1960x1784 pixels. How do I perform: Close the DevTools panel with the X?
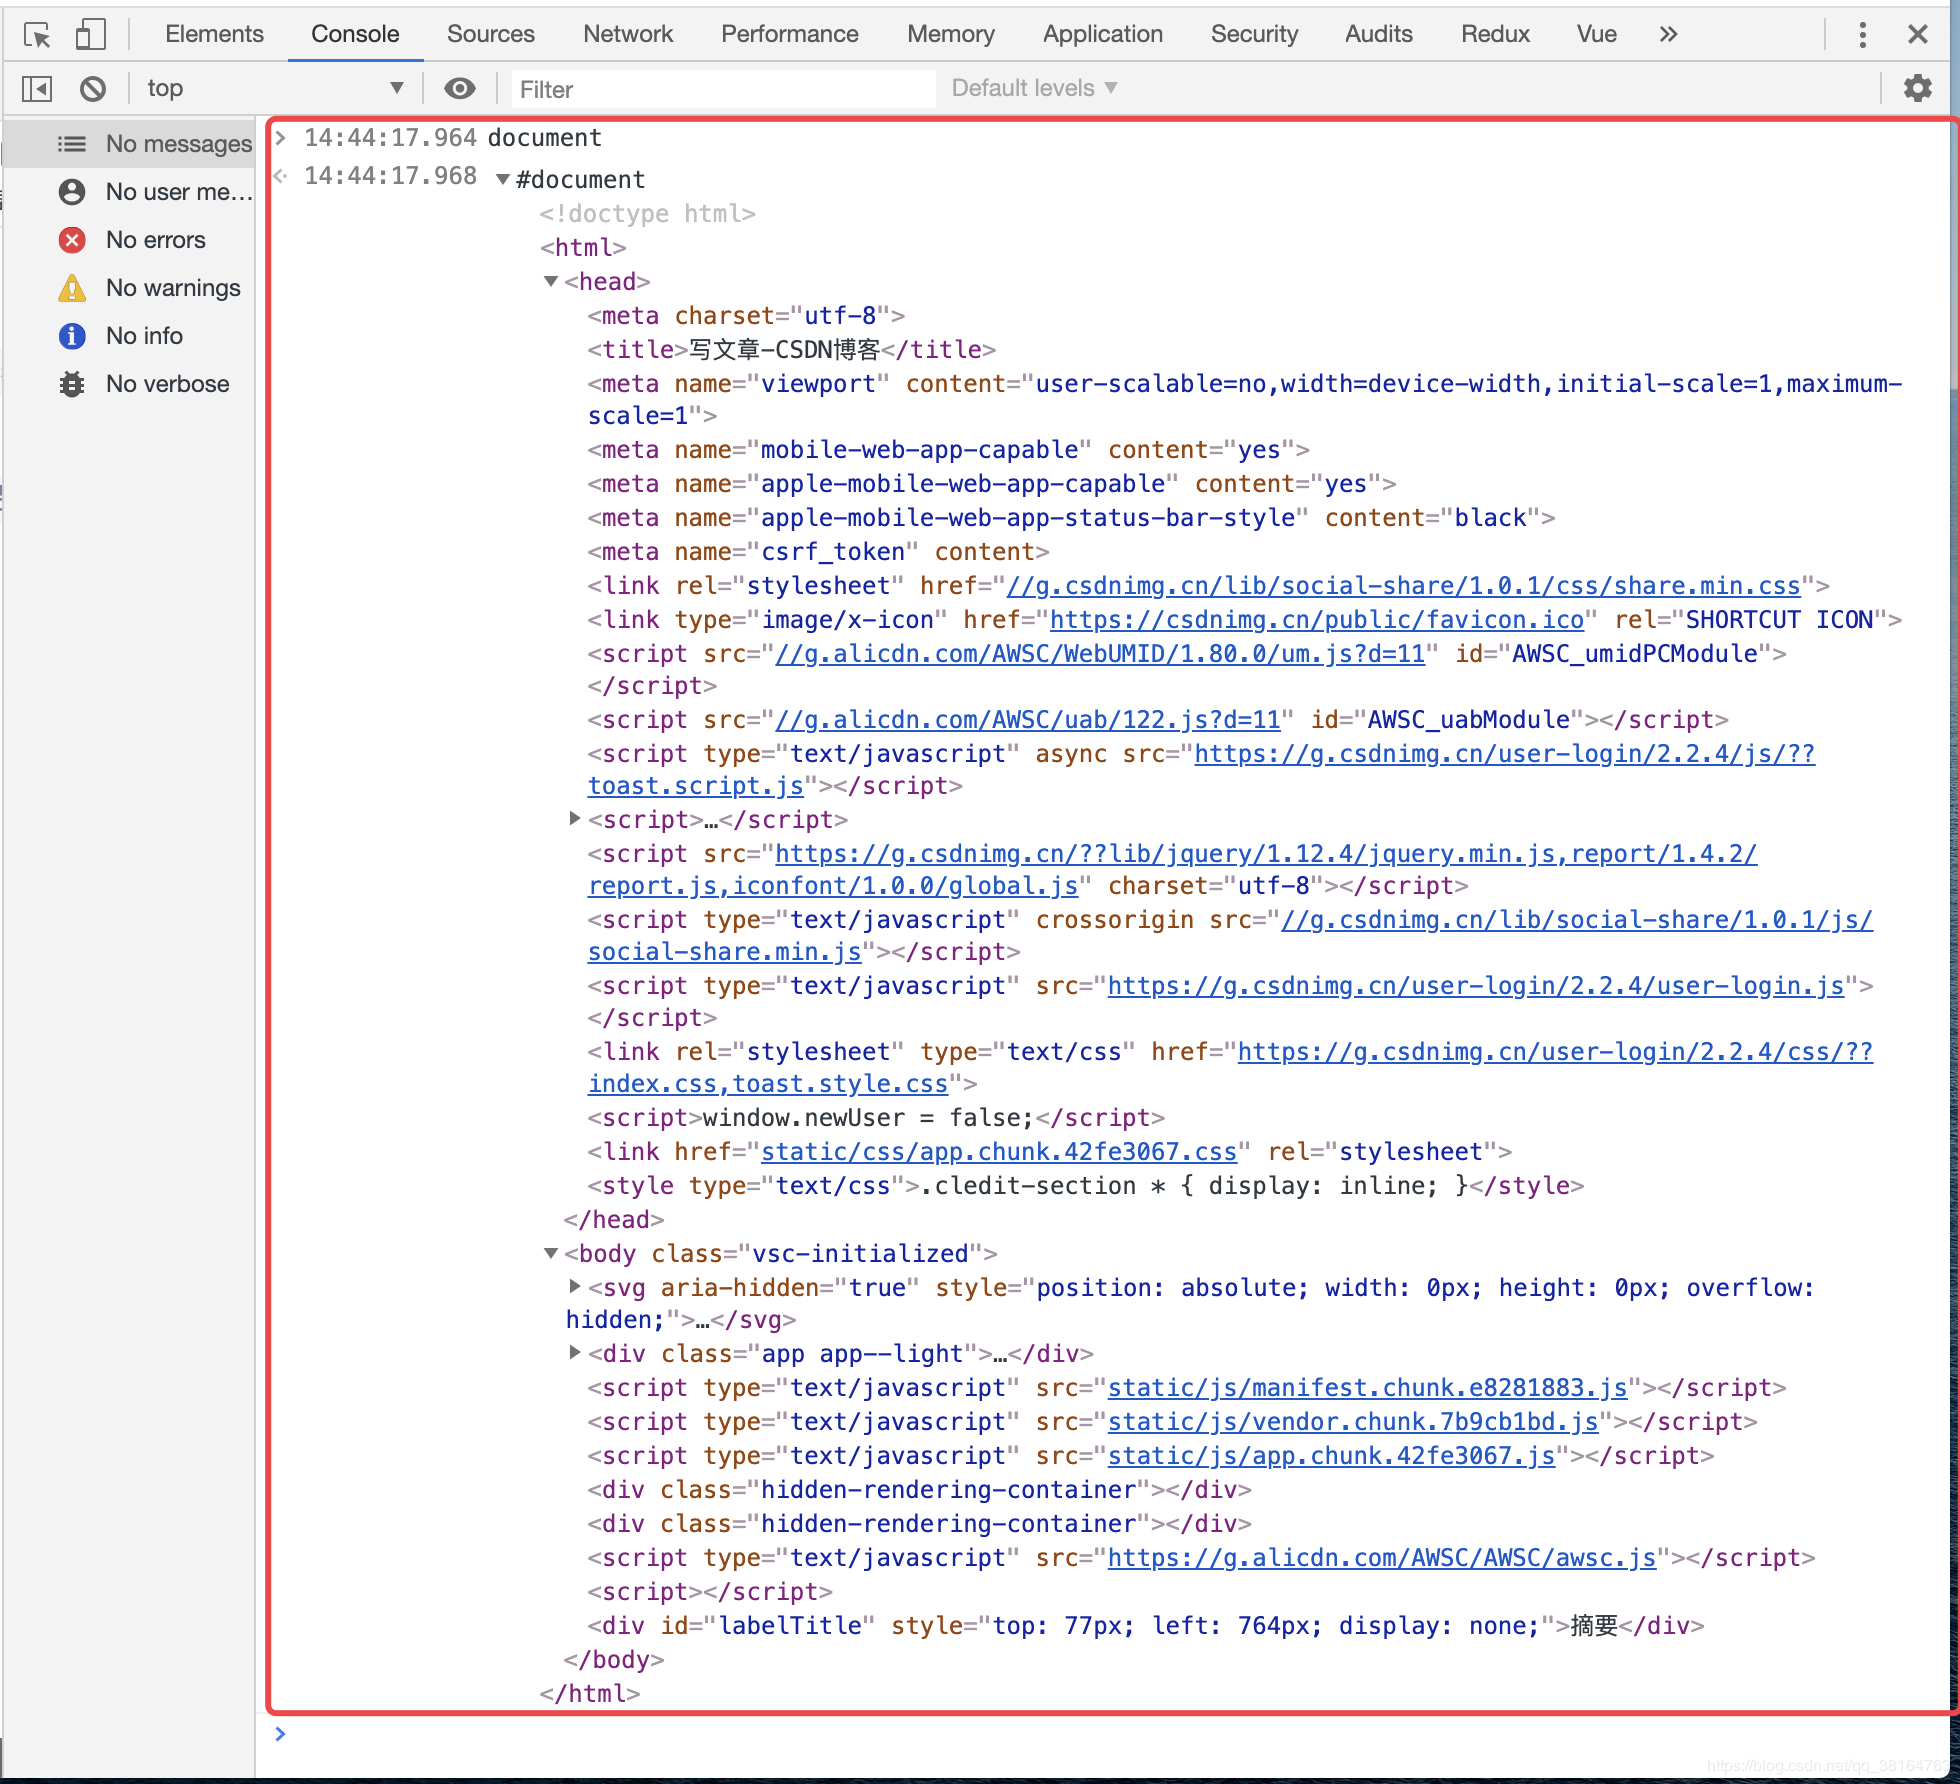(1918, 35)
